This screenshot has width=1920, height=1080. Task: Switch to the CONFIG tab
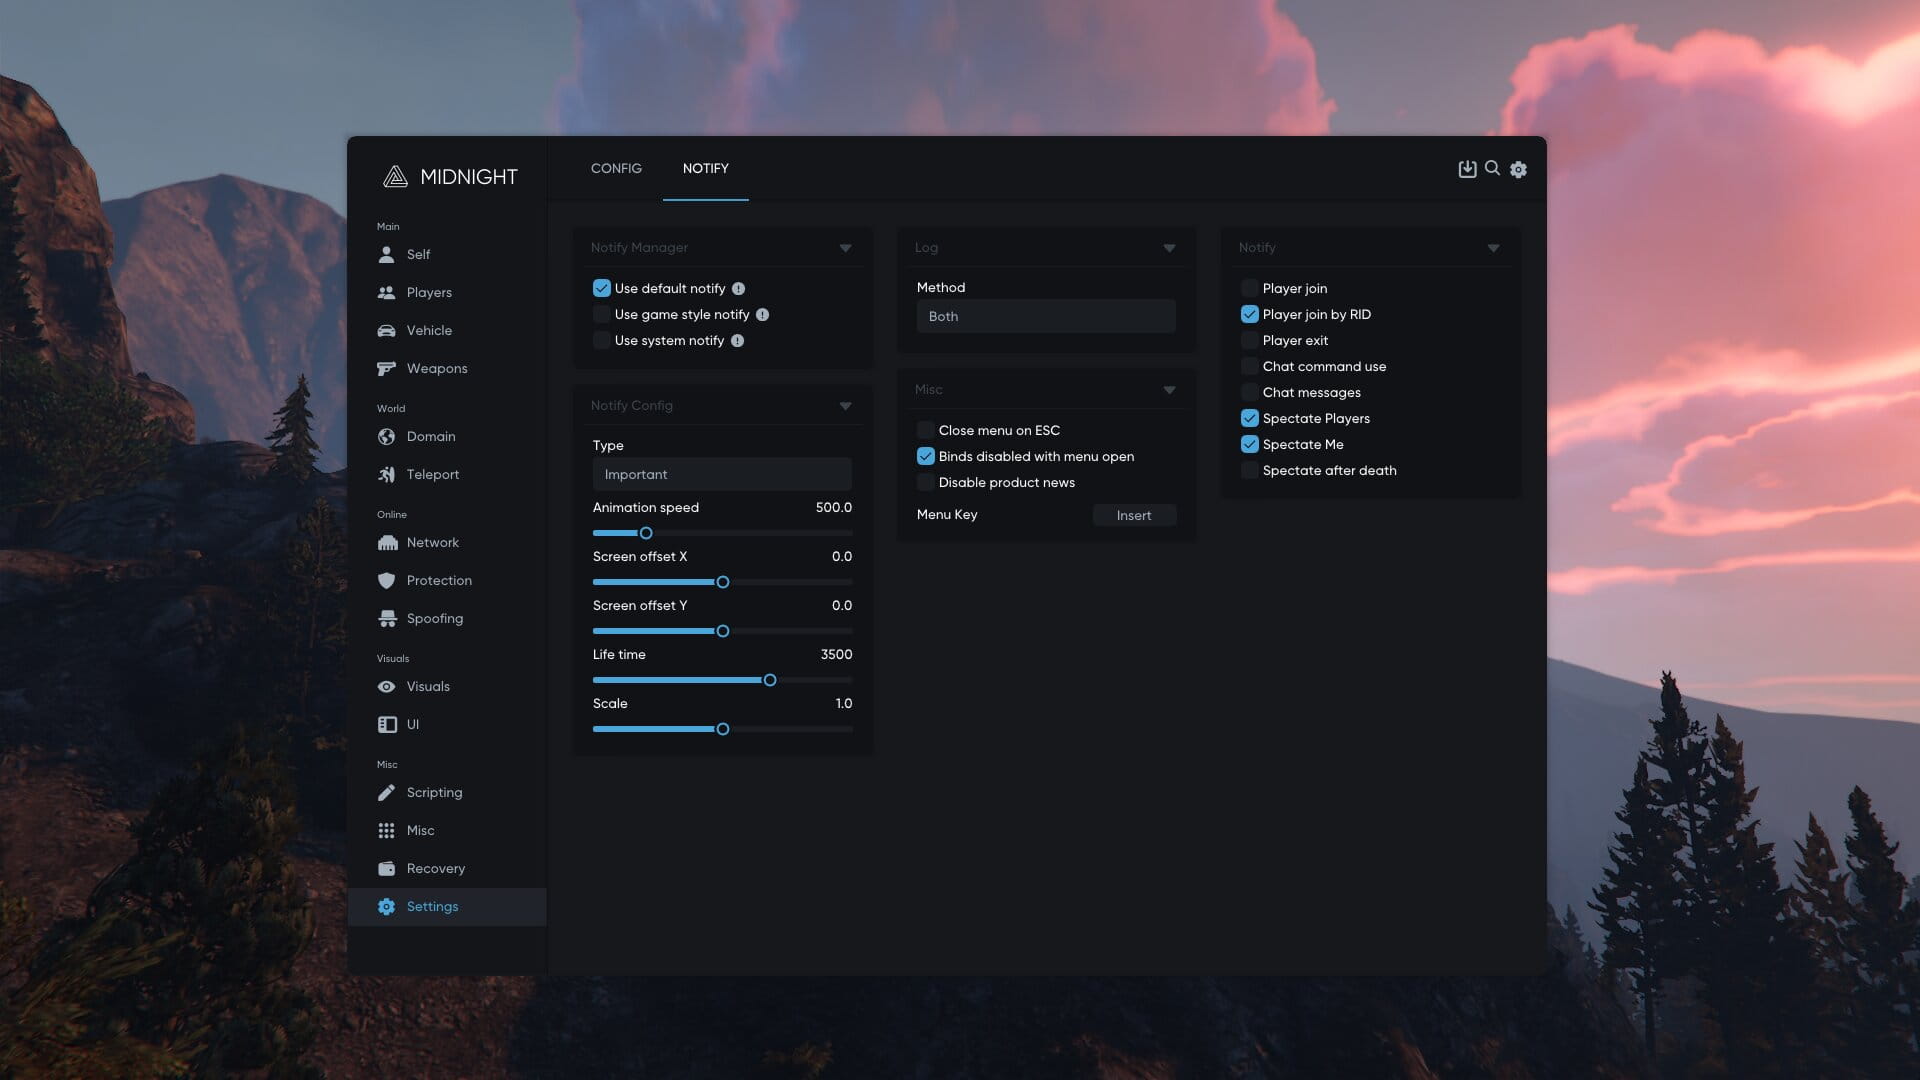616,169
